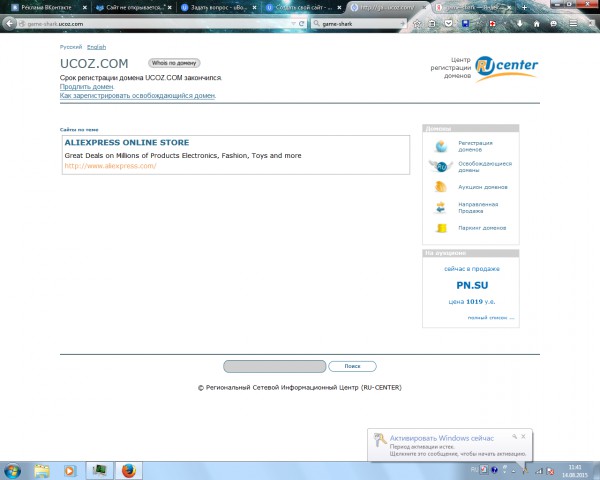The image size is (600, 480).
Task: Select the Русский language link
Action: (71, 47)
